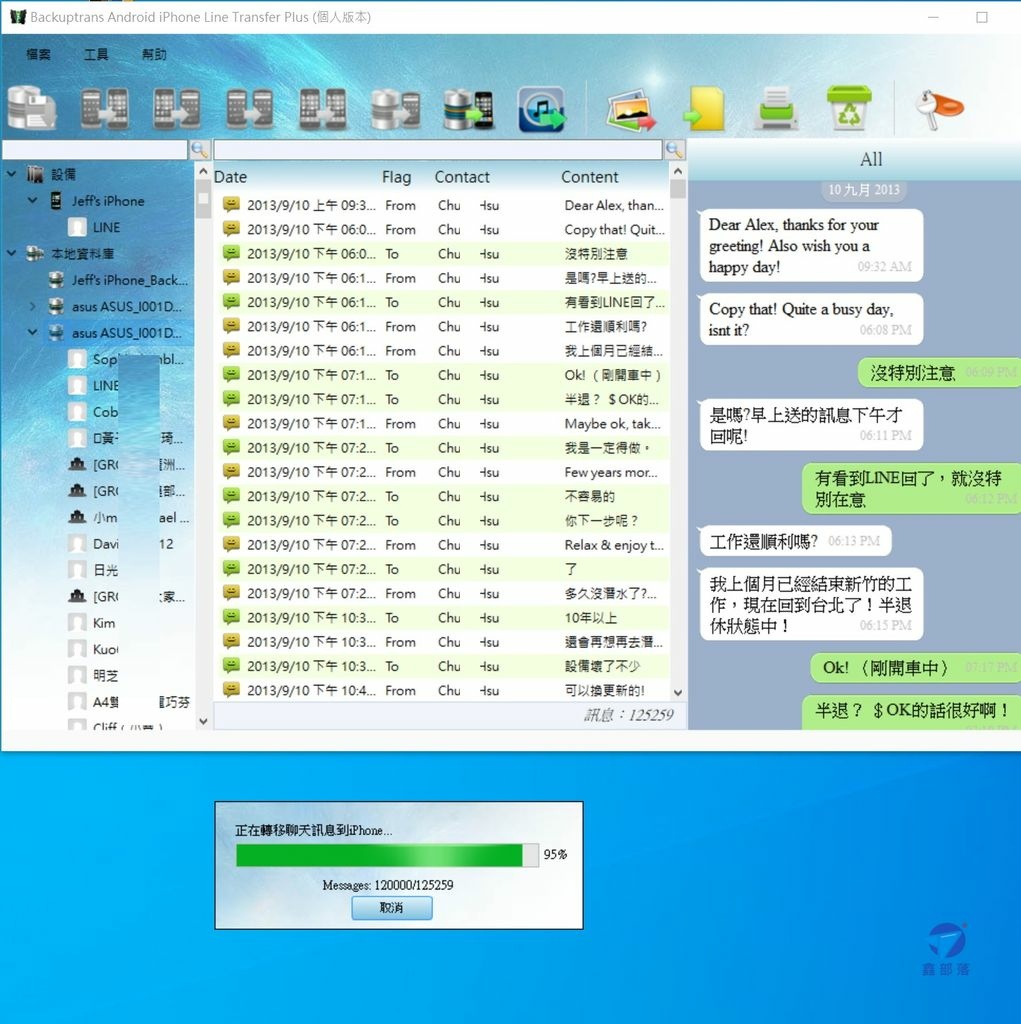
Task: Select the message row '可以換更新的!'
Action: point(442,690)
